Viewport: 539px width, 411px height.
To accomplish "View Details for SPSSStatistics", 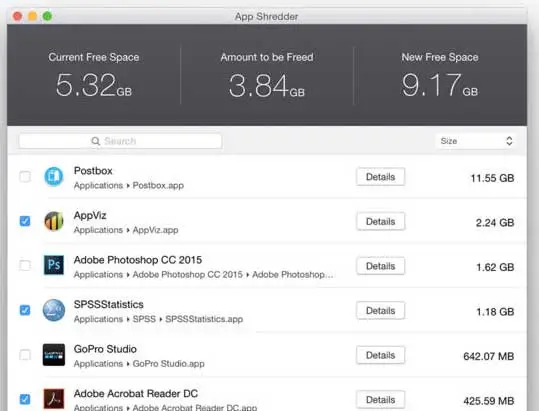I will coord(381,310).
